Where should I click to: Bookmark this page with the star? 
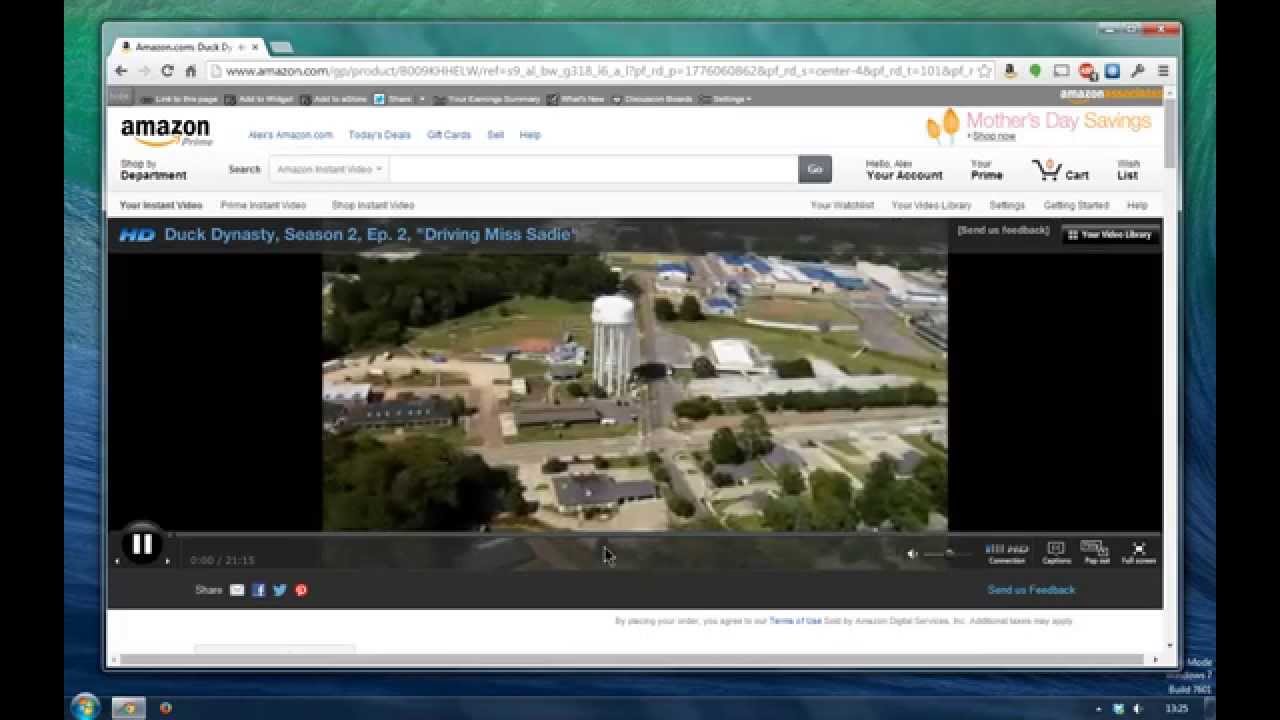[x=984, y=71]
